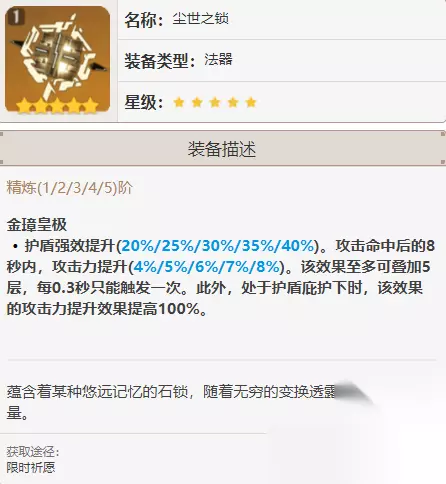
Task: Click the first star in 星级 rating
Action: click(x=179, y=102)
